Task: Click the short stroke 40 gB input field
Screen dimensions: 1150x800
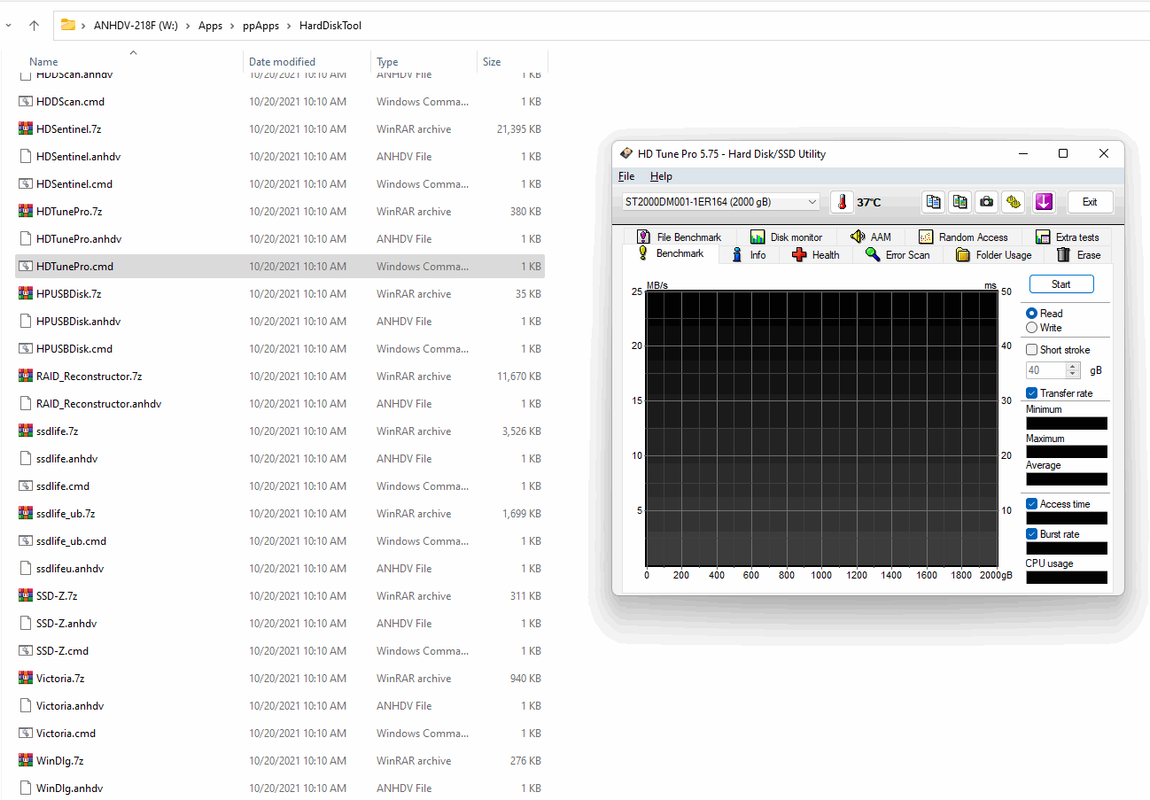Action: (x=1047, y=370)
